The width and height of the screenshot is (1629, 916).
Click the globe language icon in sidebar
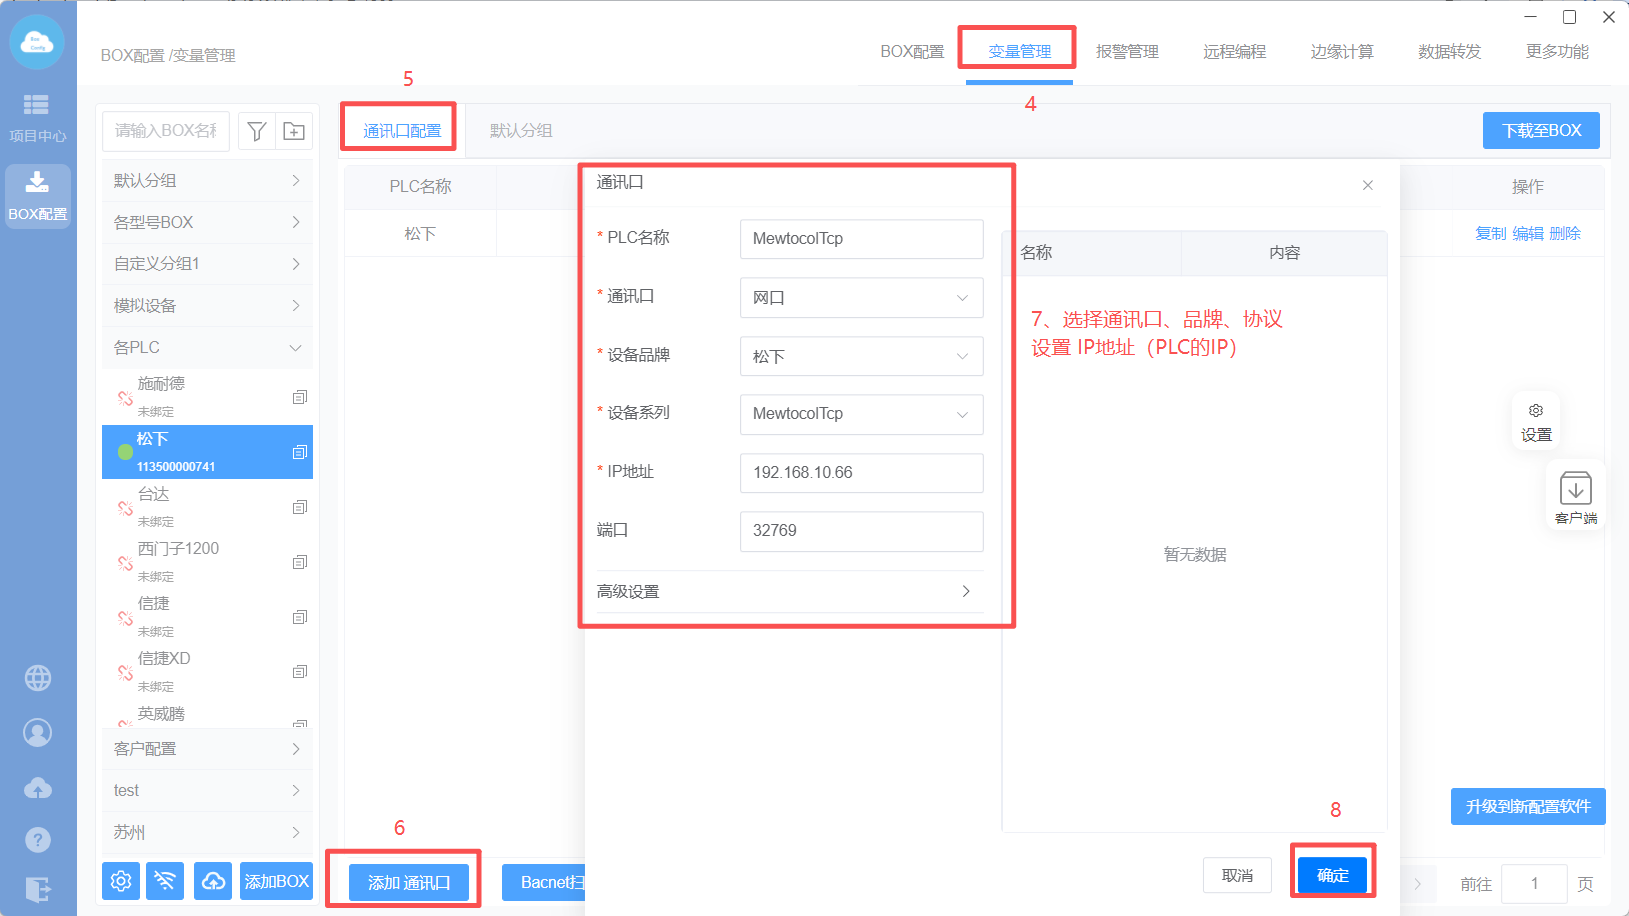coord(38,678)
